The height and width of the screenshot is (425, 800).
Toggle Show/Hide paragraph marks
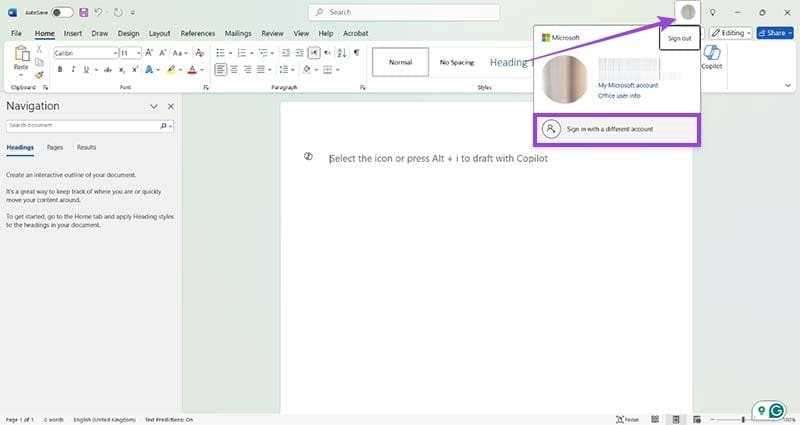[356, 53]
